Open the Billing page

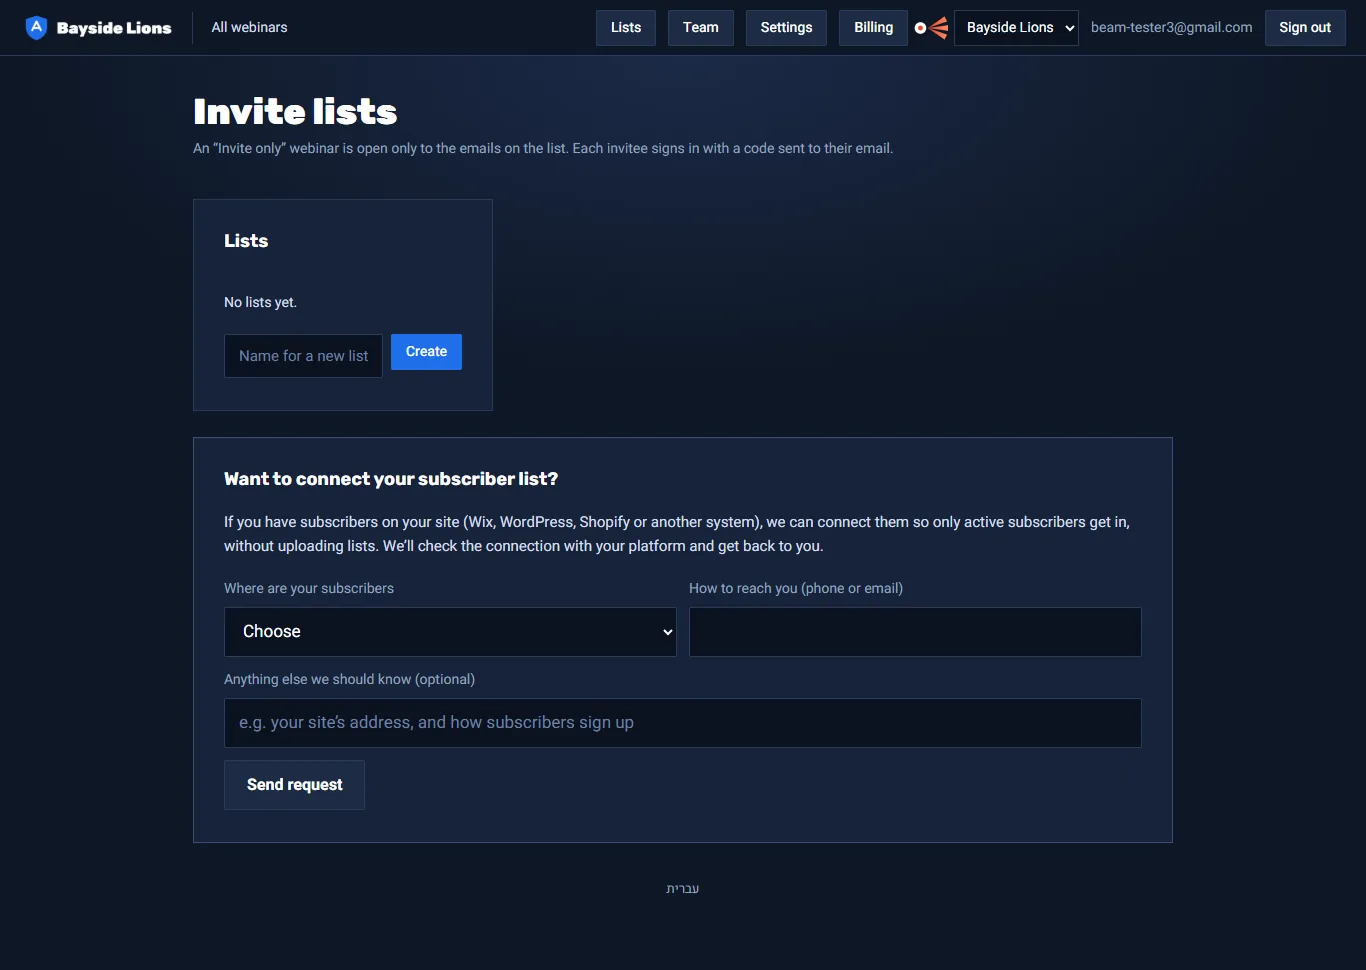[x=873, y=28]
